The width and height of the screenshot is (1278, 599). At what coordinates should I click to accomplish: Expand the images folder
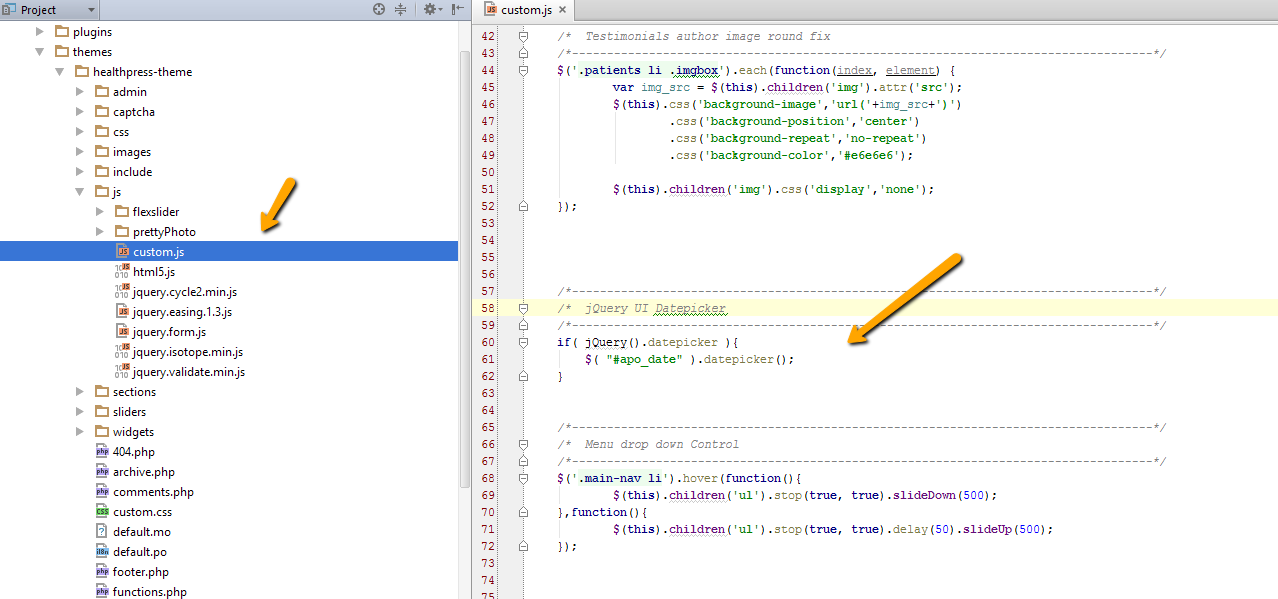point(80,152)
